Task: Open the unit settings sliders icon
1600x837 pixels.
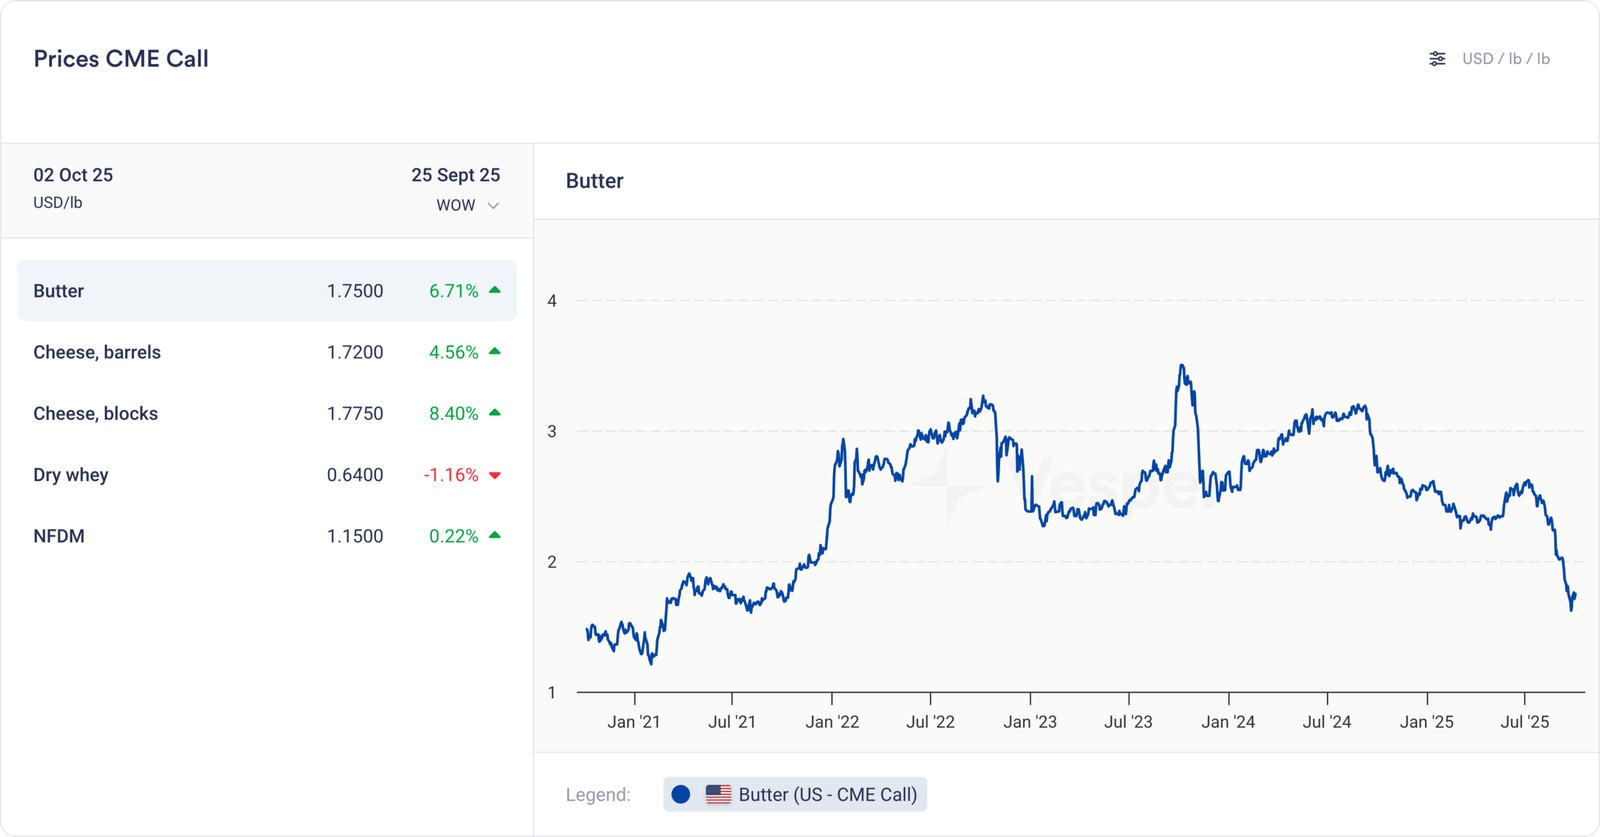Action: click(x=1437, y=59)
